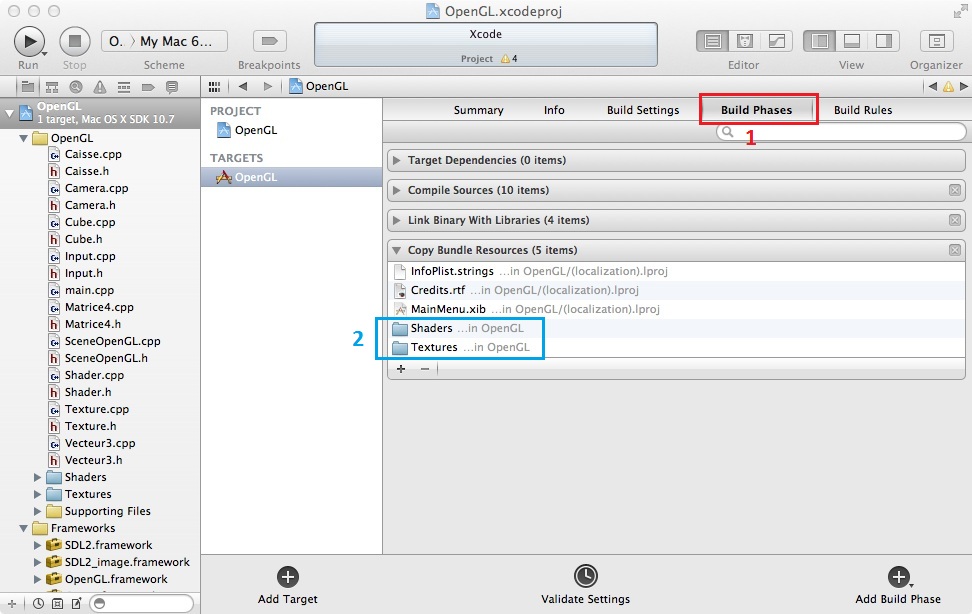
Task: Show the Search navigator
Action: [x=76, y=87]
